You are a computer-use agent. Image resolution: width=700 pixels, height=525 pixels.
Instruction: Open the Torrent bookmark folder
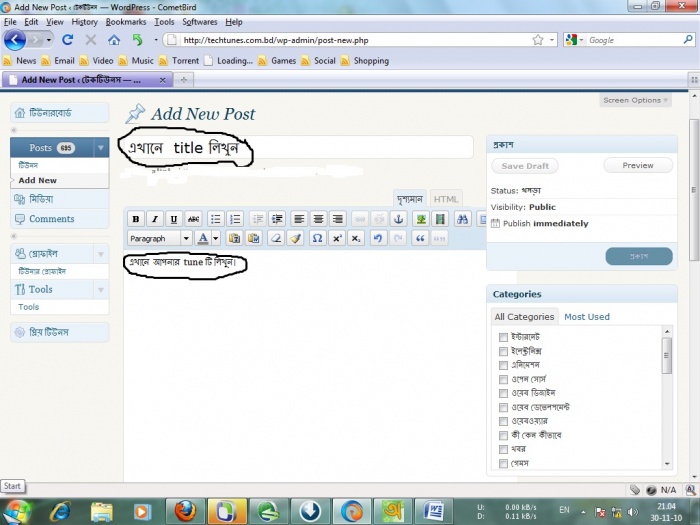pyautogui.click(x=179, y=61)
